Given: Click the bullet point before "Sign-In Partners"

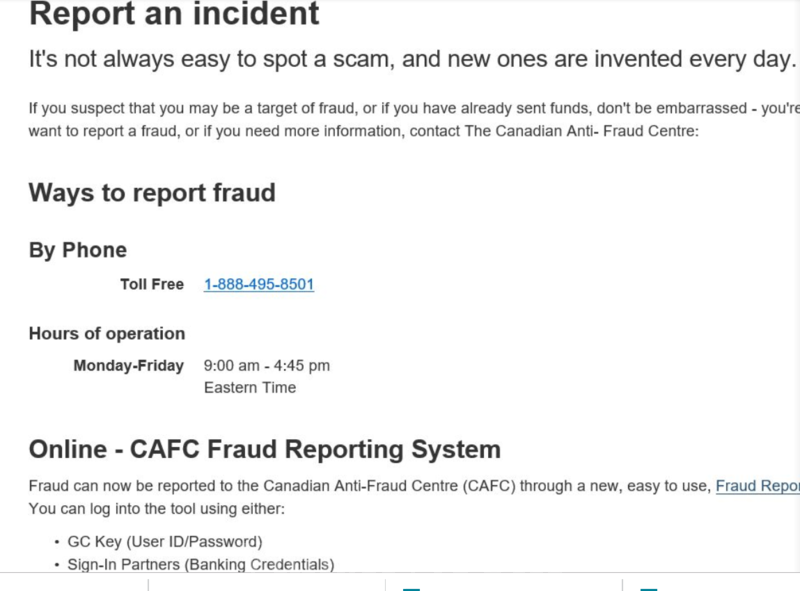Looking at the screenshot, I should pyautogui.click(x=57, y=565).
